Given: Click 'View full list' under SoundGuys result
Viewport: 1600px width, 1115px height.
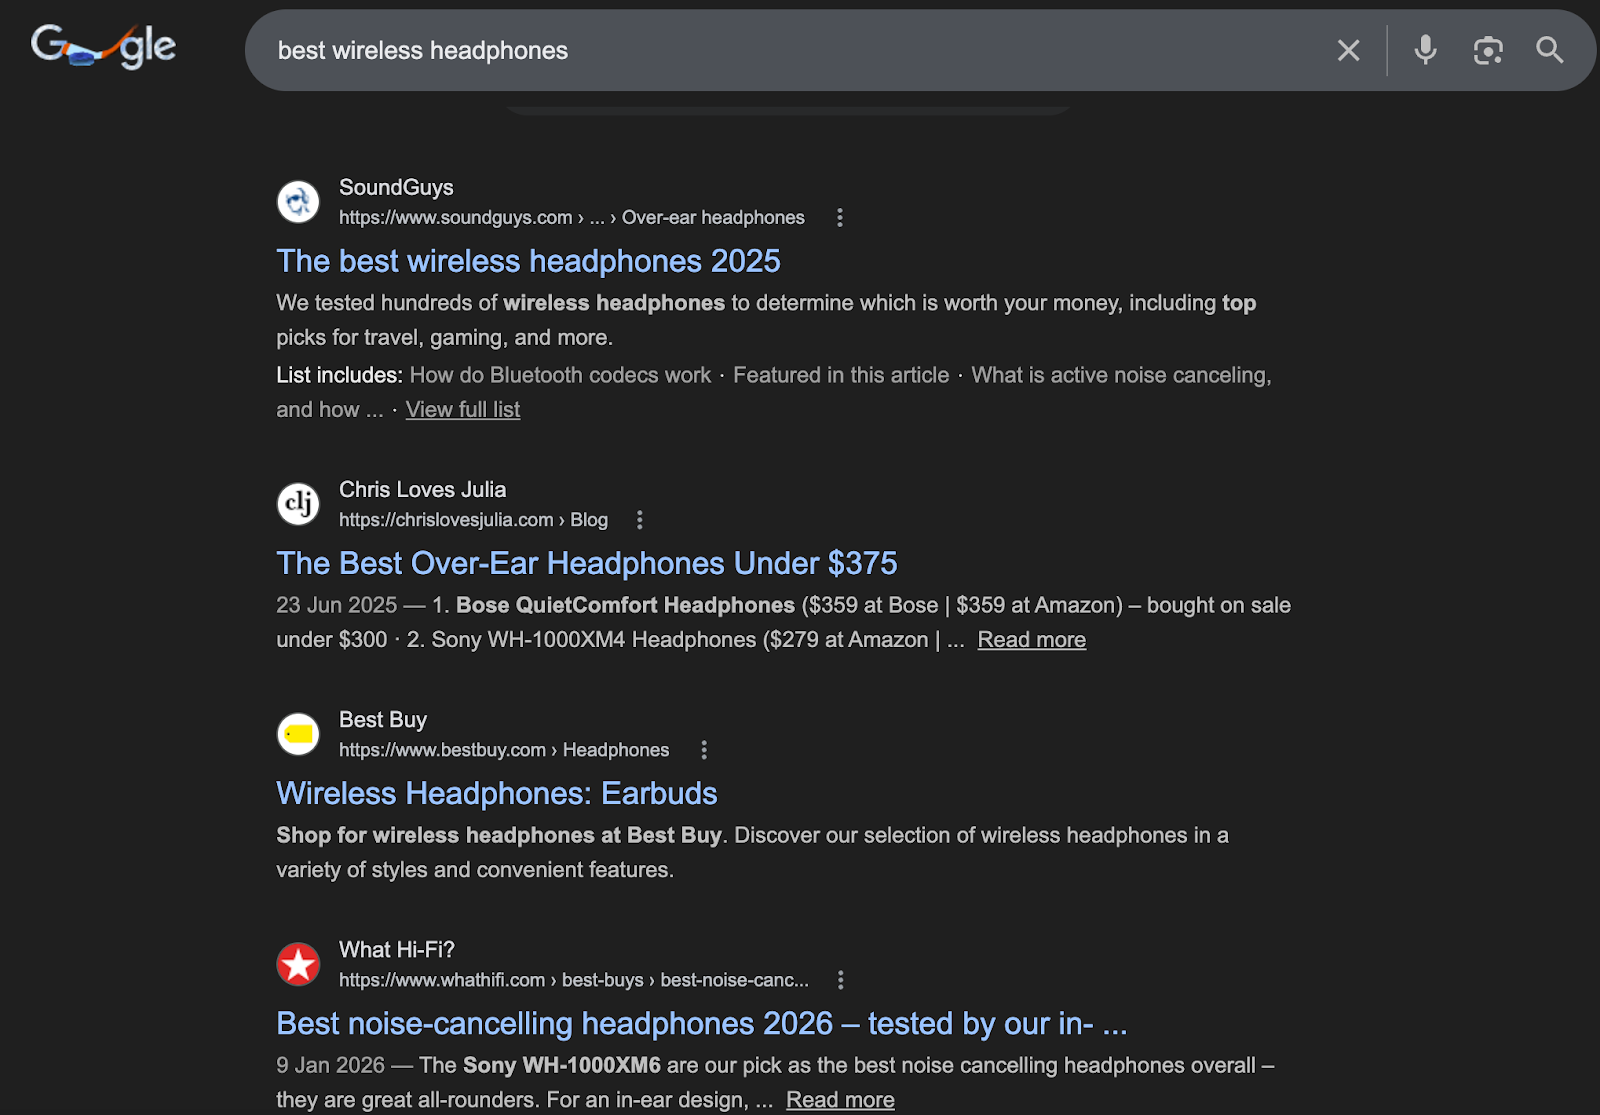Looking at the screenshot, I should 462,409.
